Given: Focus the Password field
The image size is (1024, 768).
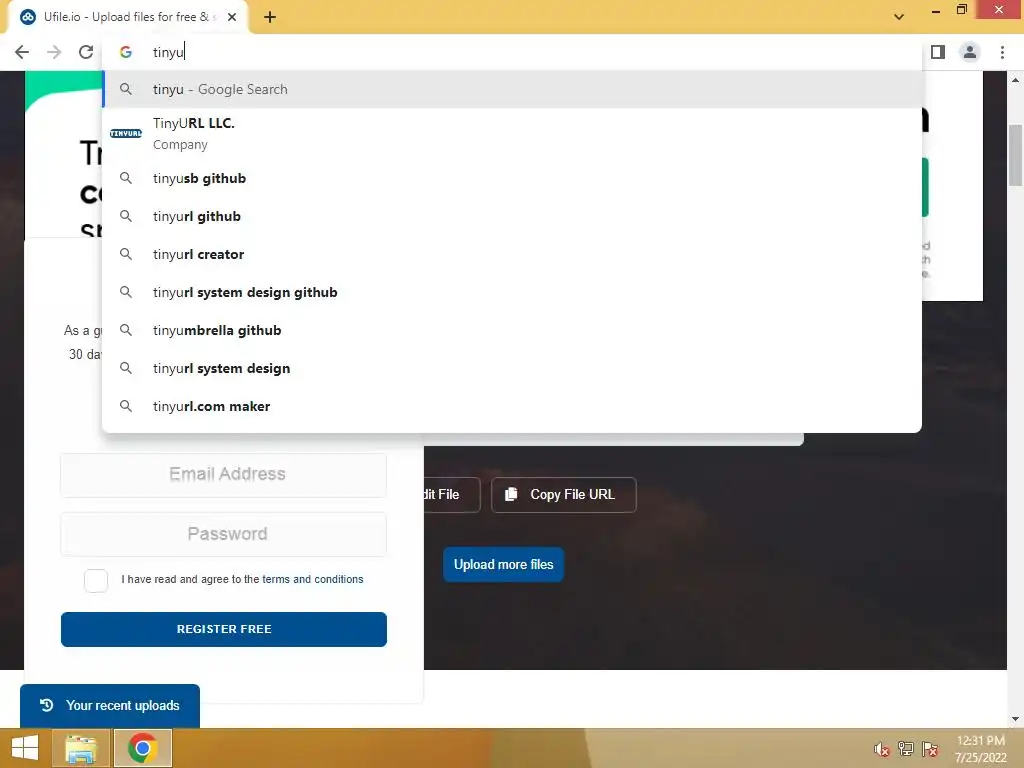Looking at the screenshot, I should 223,534.
